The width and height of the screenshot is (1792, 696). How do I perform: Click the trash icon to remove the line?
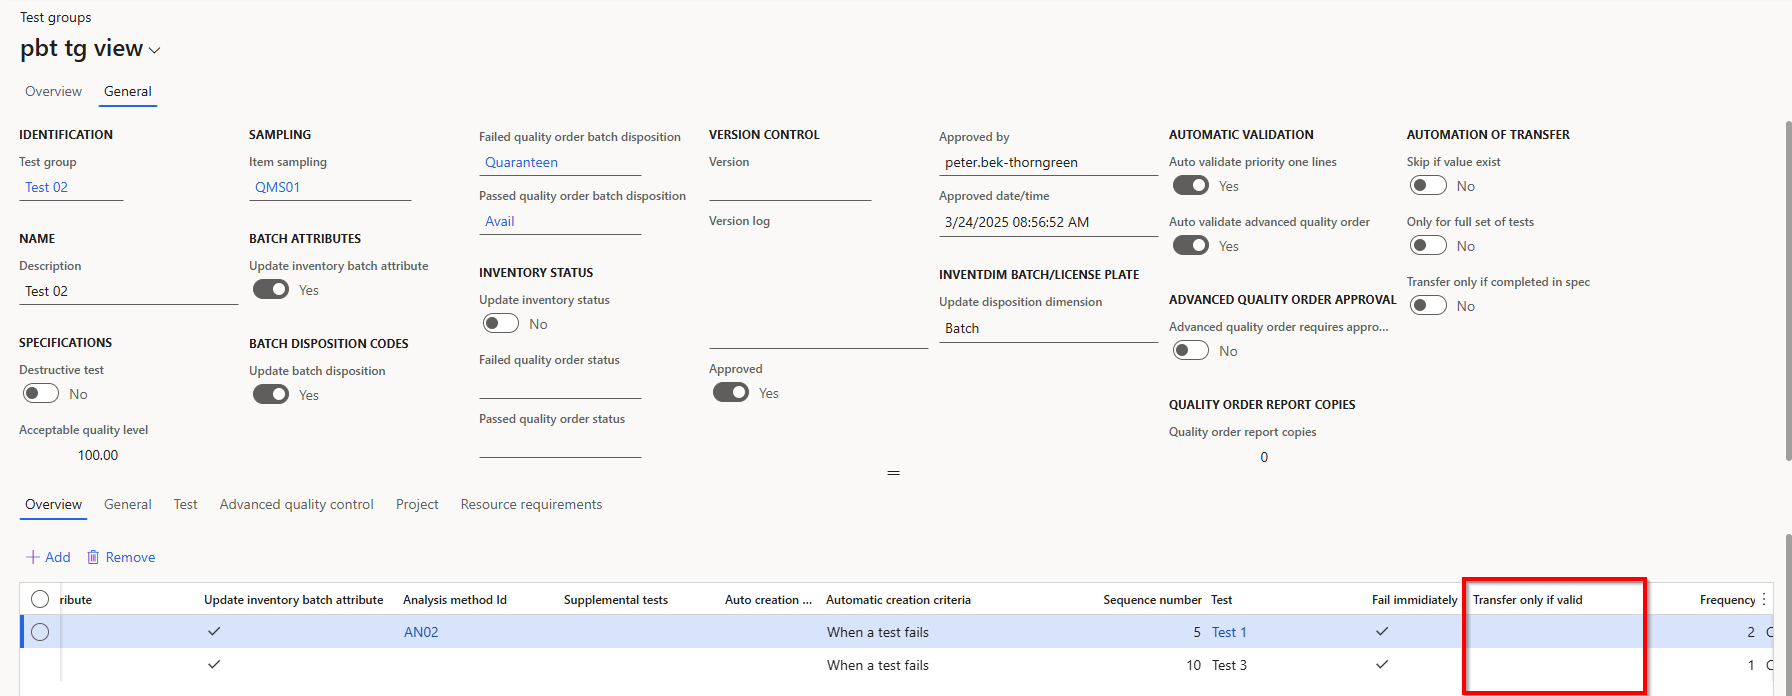click(93, 557)
